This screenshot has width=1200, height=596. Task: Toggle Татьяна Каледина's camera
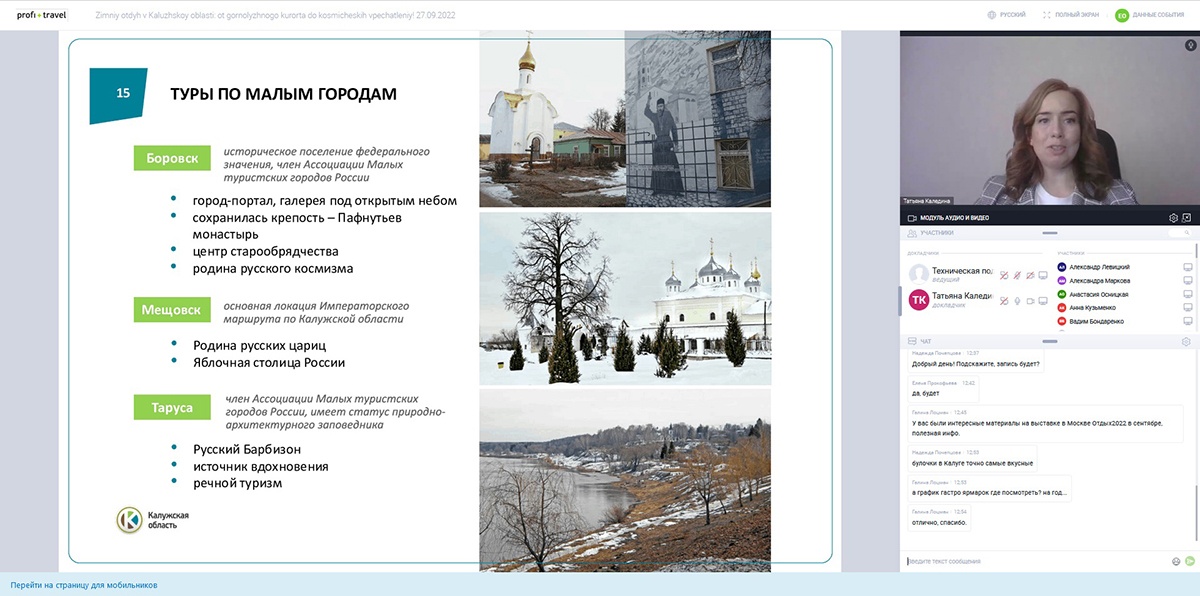point(1030,300)
